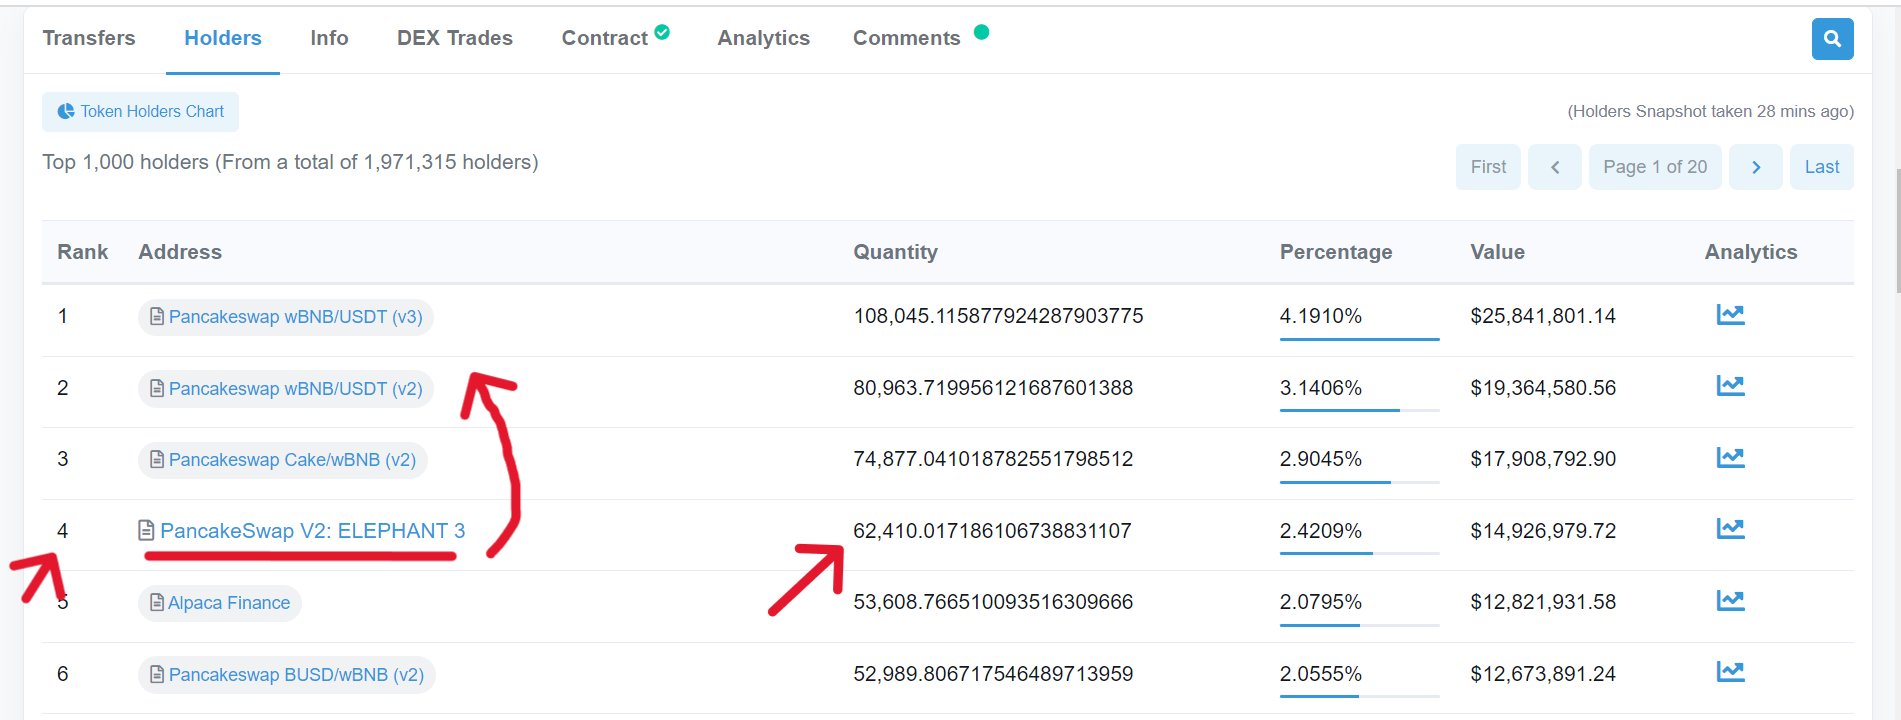
Task: Open analytics chart icon for rank 2
Action: click(x=1730, y=386)
